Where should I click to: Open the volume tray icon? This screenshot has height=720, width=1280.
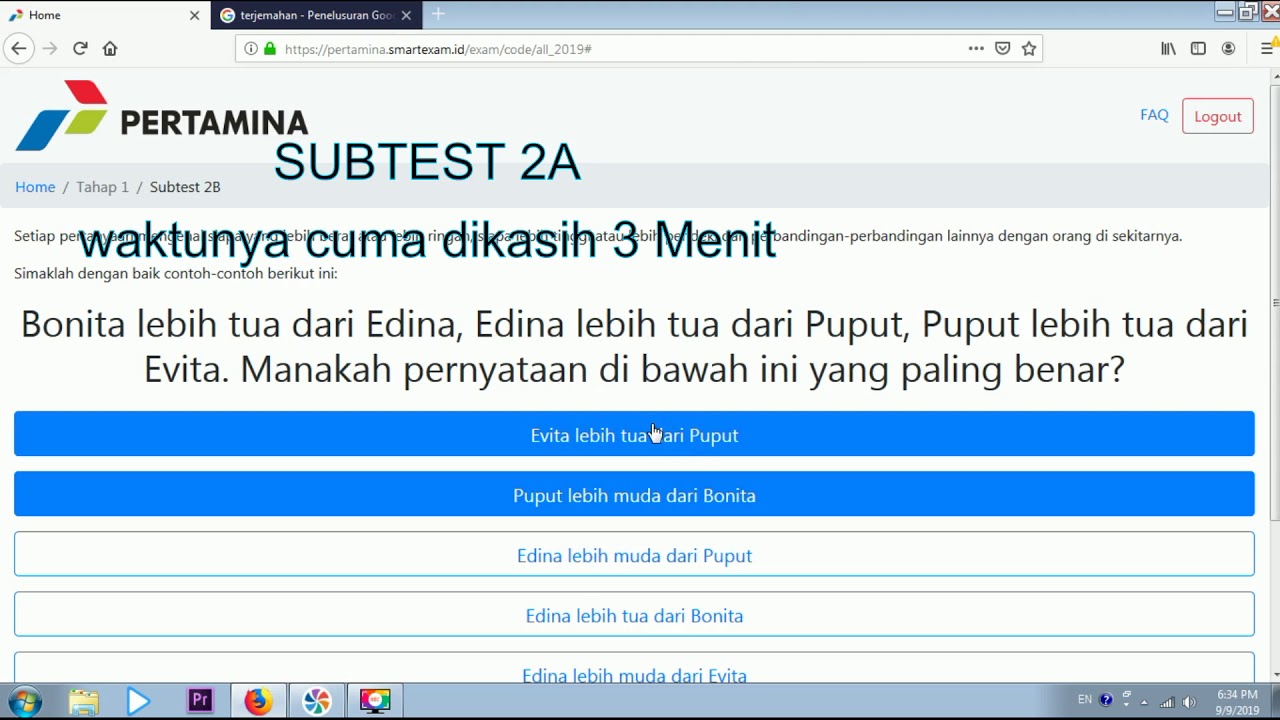coord(1189,701)
